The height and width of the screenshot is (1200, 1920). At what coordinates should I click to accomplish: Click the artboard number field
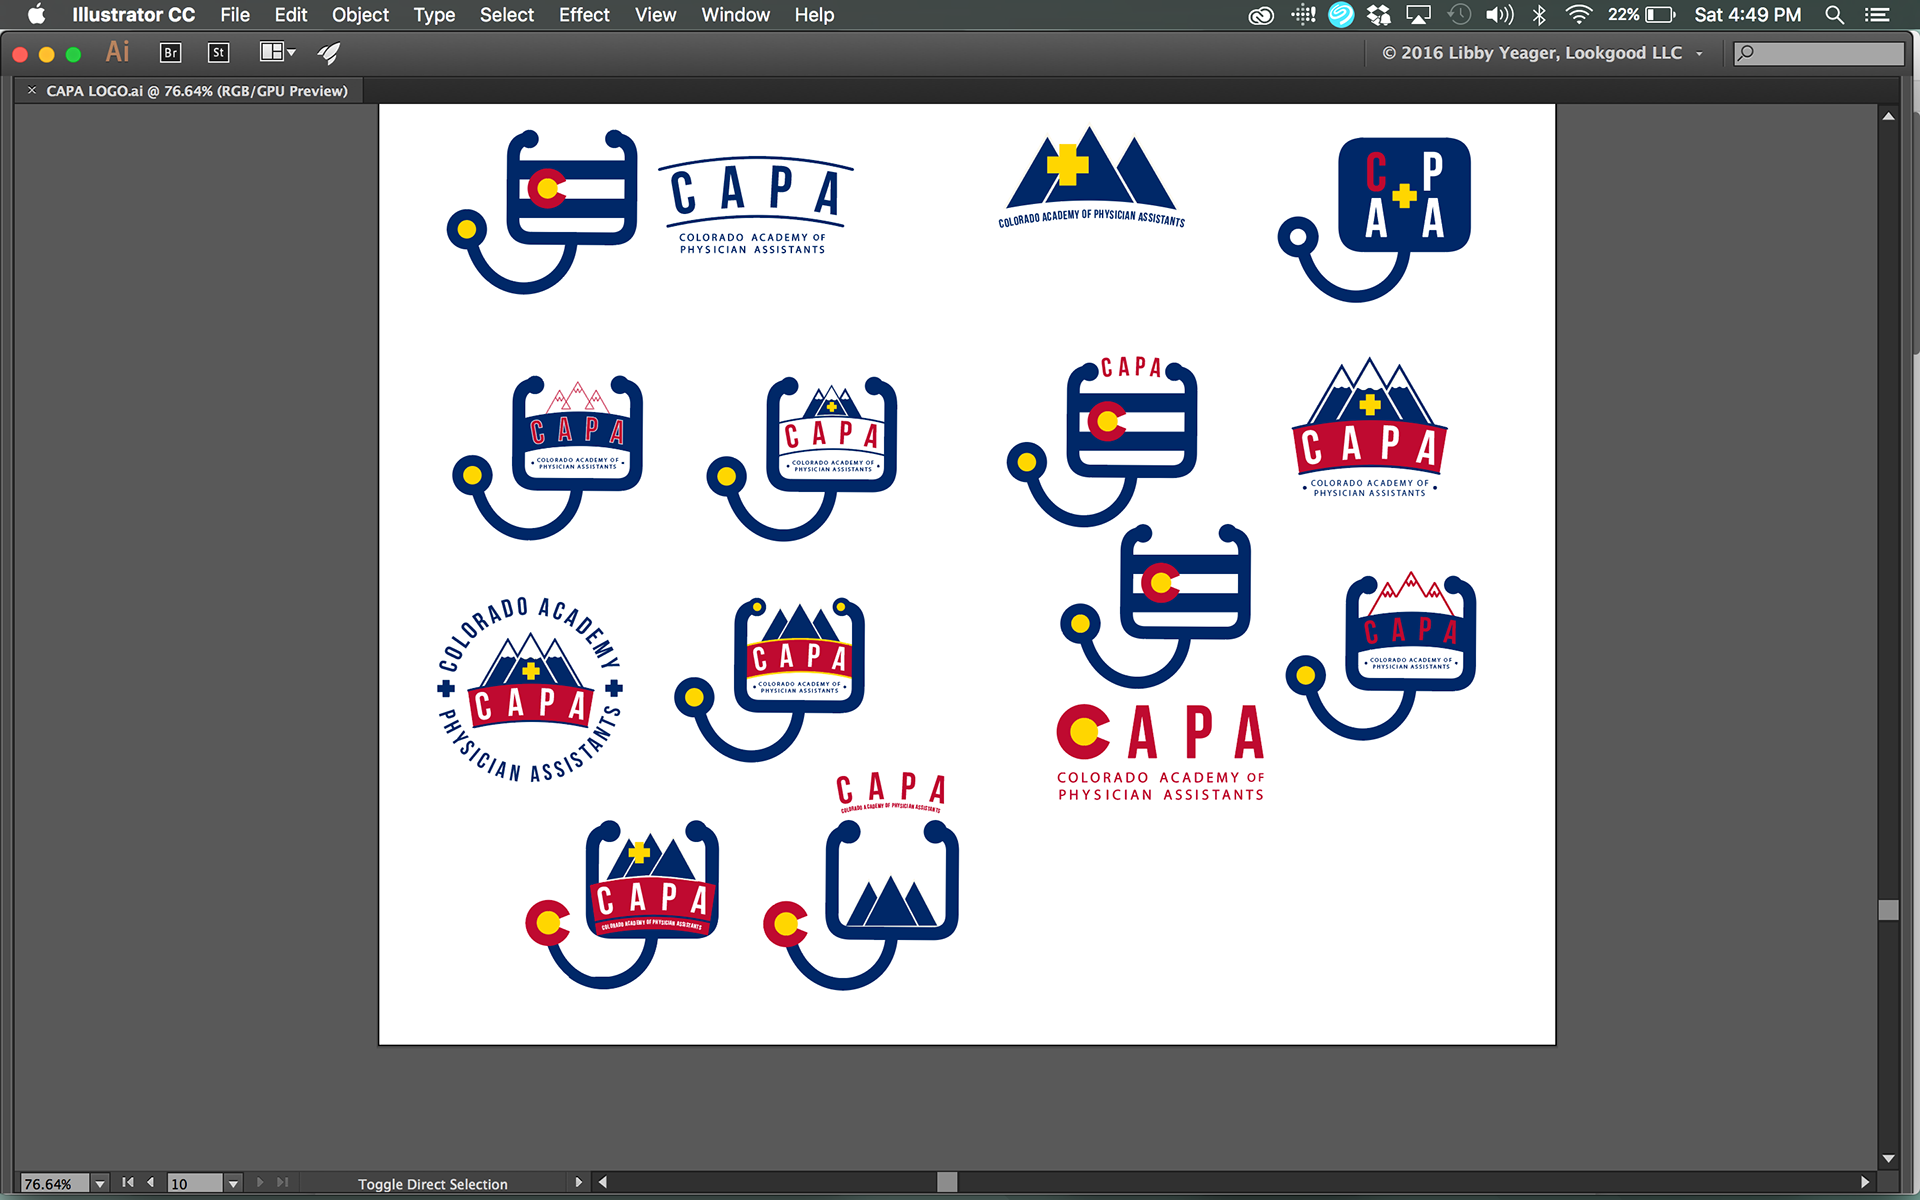pyautogui.click(x=194, y=1184)
